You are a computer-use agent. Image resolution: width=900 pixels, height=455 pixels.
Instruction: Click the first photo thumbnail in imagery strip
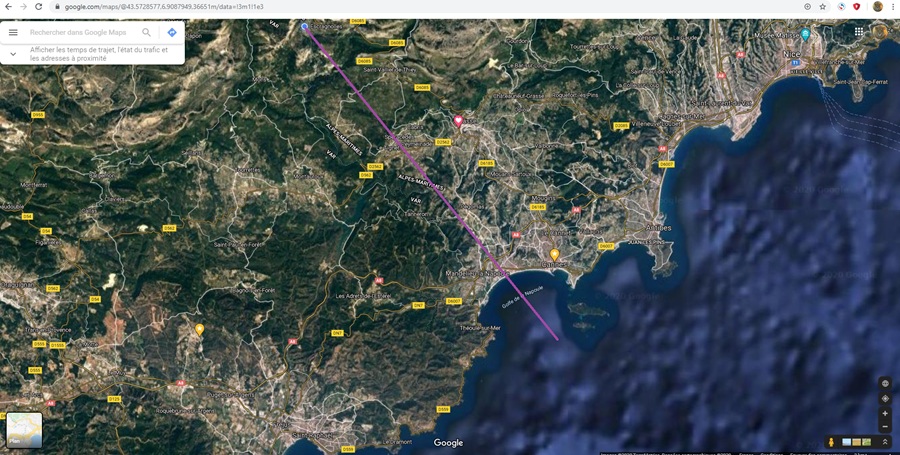click(847, 442)
